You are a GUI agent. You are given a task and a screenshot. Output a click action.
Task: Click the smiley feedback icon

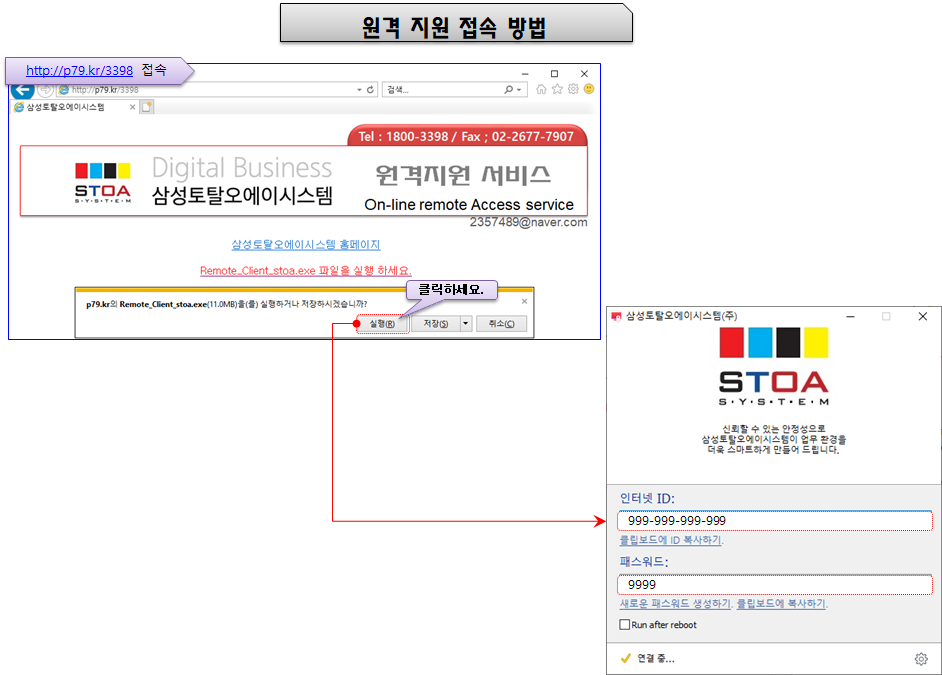coord(589,90)
